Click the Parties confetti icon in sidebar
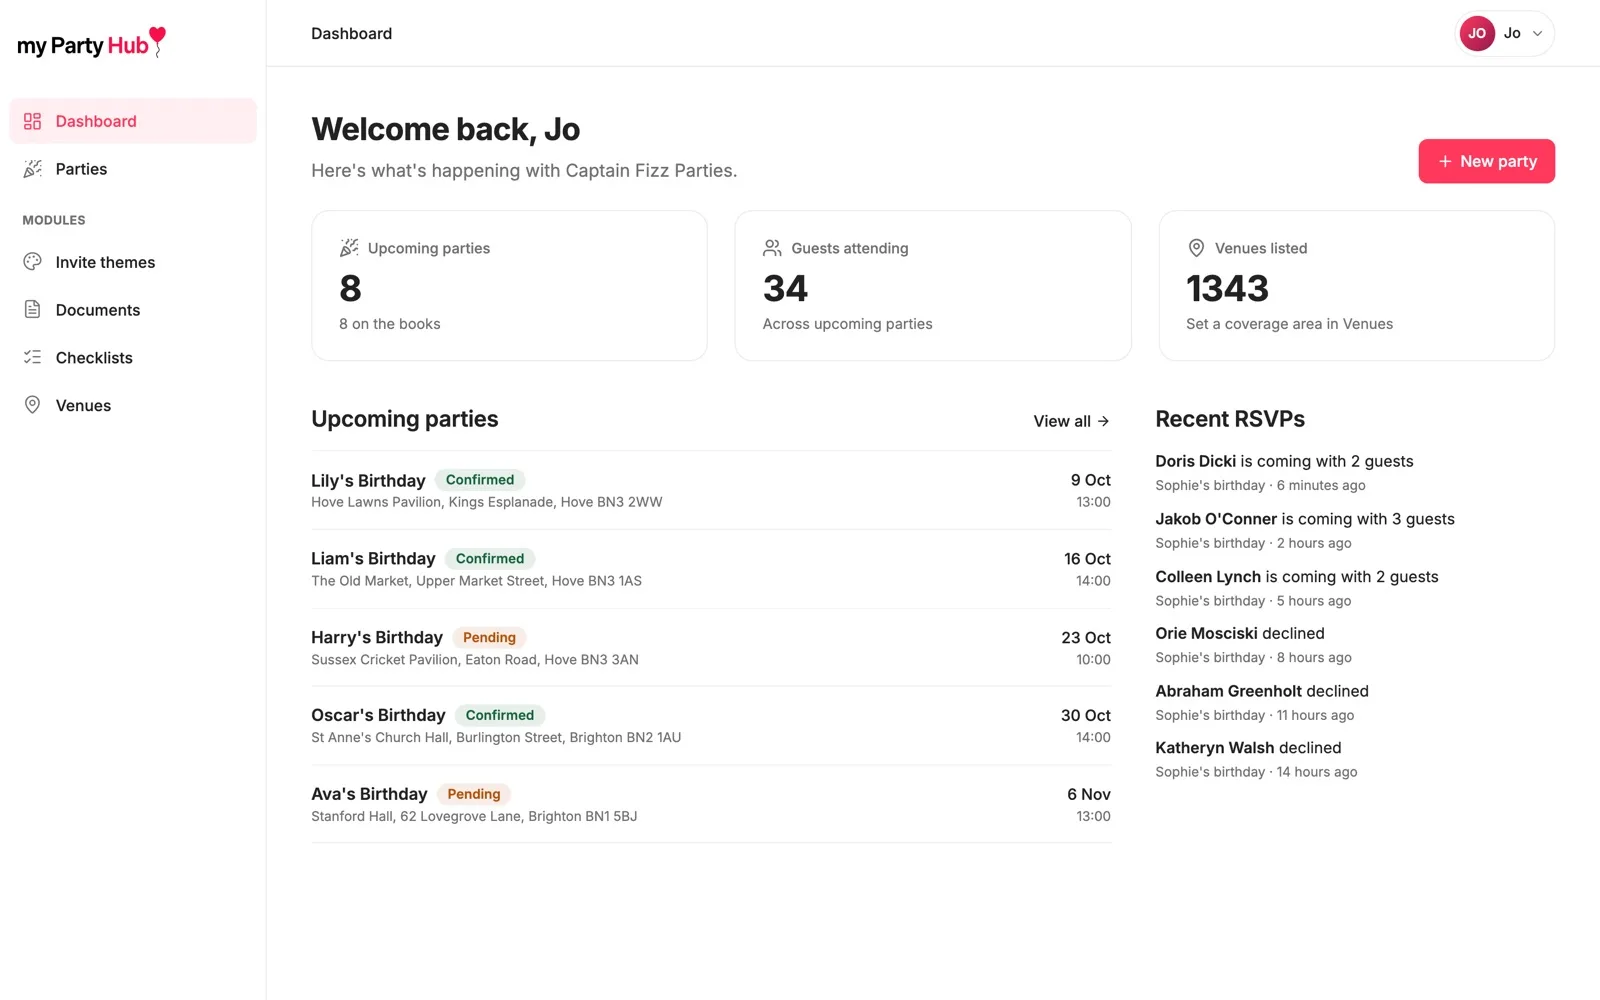The height and width of the screenshot is (1000, 1600). click(x=32, y=169)
